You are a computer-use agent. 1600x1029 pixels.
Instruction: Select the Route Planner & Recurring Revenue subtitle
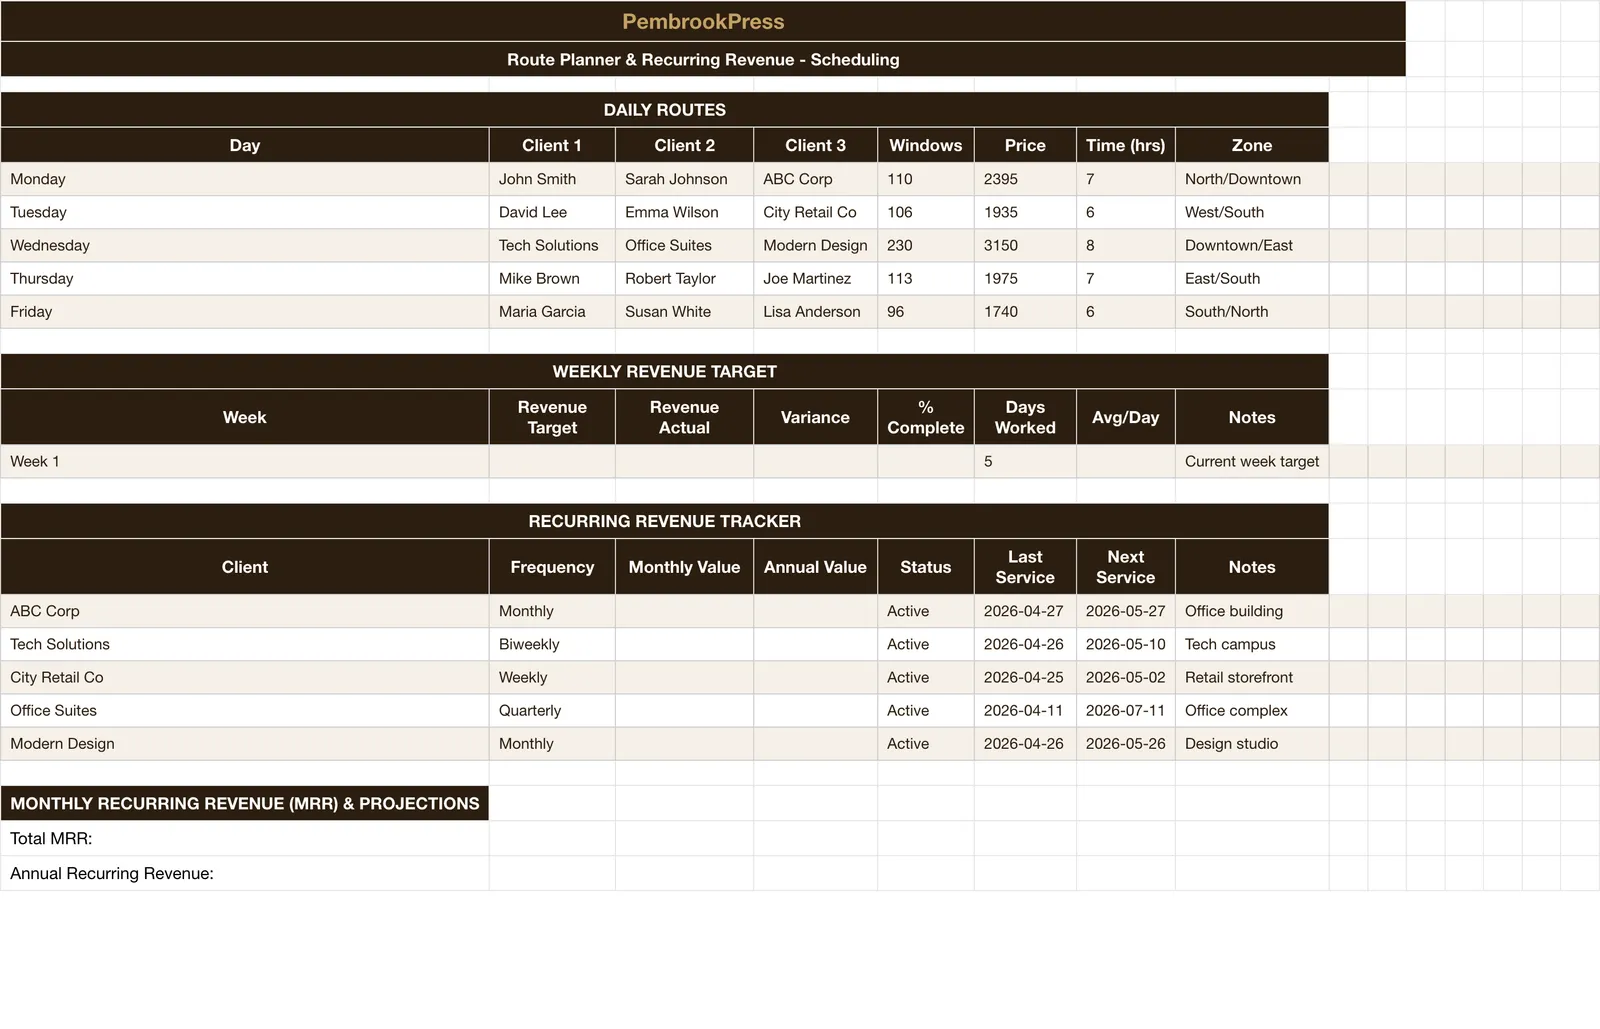pyautogui.click(x=703, y=59)
